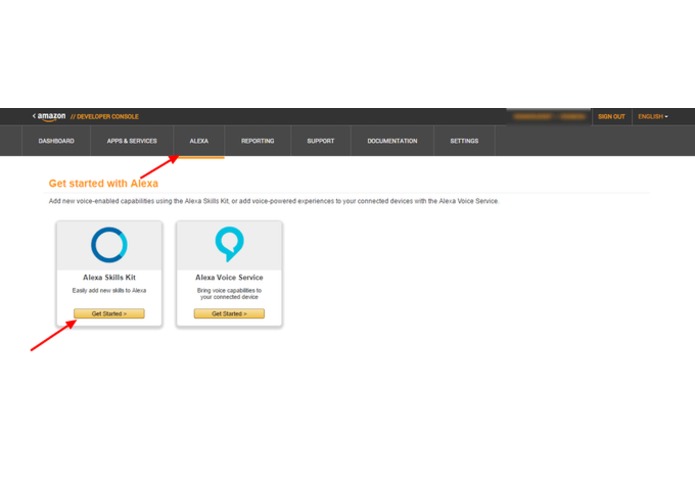695x494 pixels.
Task: Click the Alexa Voice Service card title
Action: tap(229, 277)
